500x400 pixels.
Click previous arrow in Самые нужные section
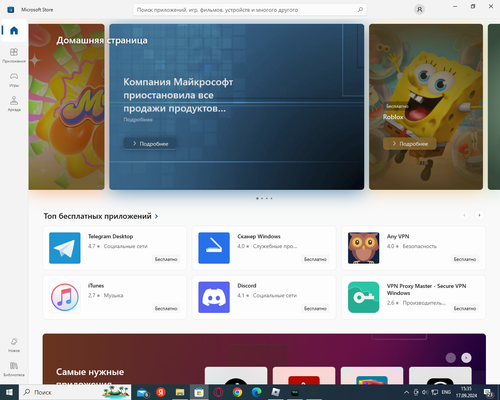[x=451, y=358]
